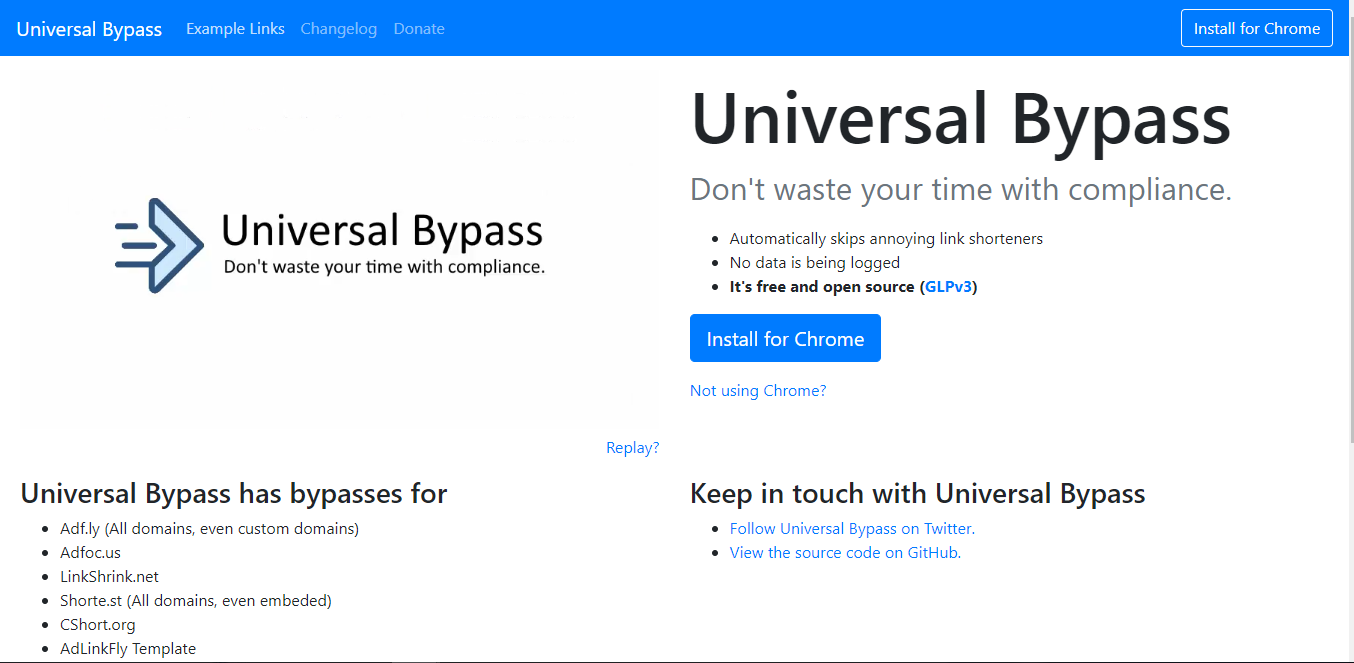Click "Universal Bypass has bypasses for" heading
The width and height of the screenshot is (1354, 663).
234,494
